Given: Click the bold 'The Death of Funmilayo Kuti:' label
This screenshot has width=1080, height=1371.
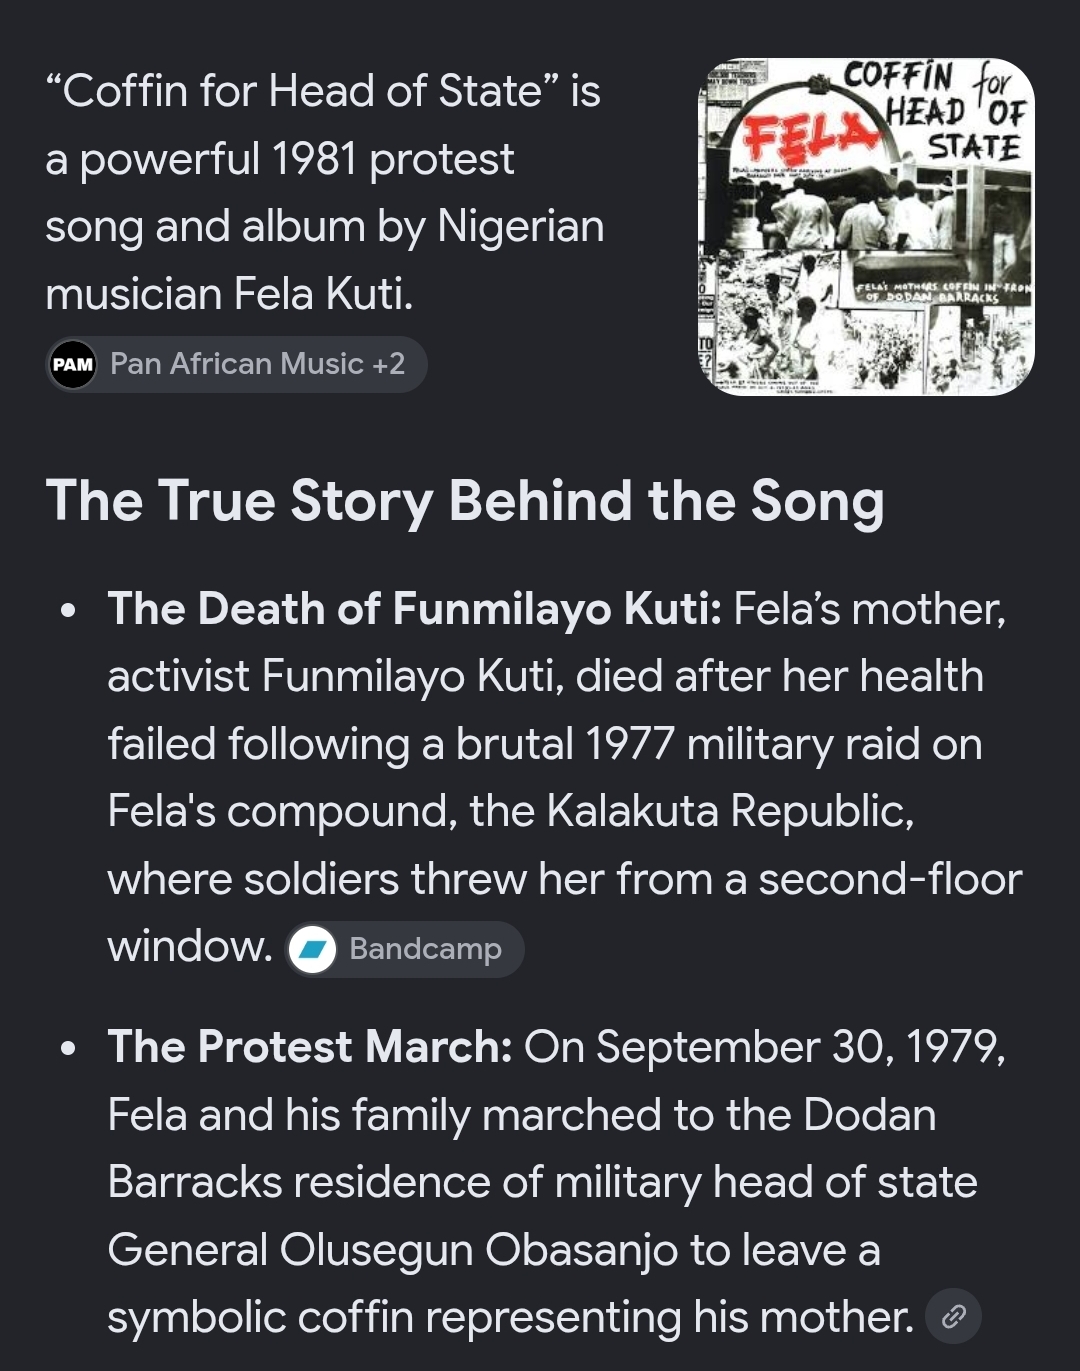Looking at the screenshot, I should (x=415, y=609).
